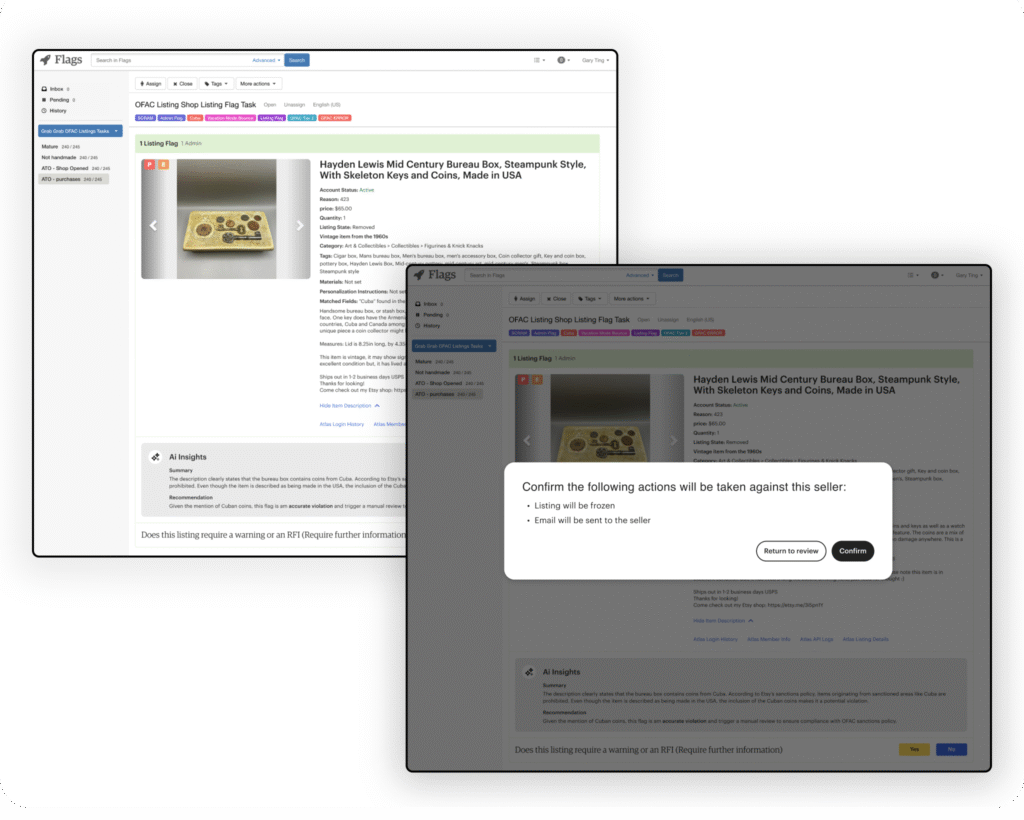Open Inbox in the back window sidebar

[56, 89]
